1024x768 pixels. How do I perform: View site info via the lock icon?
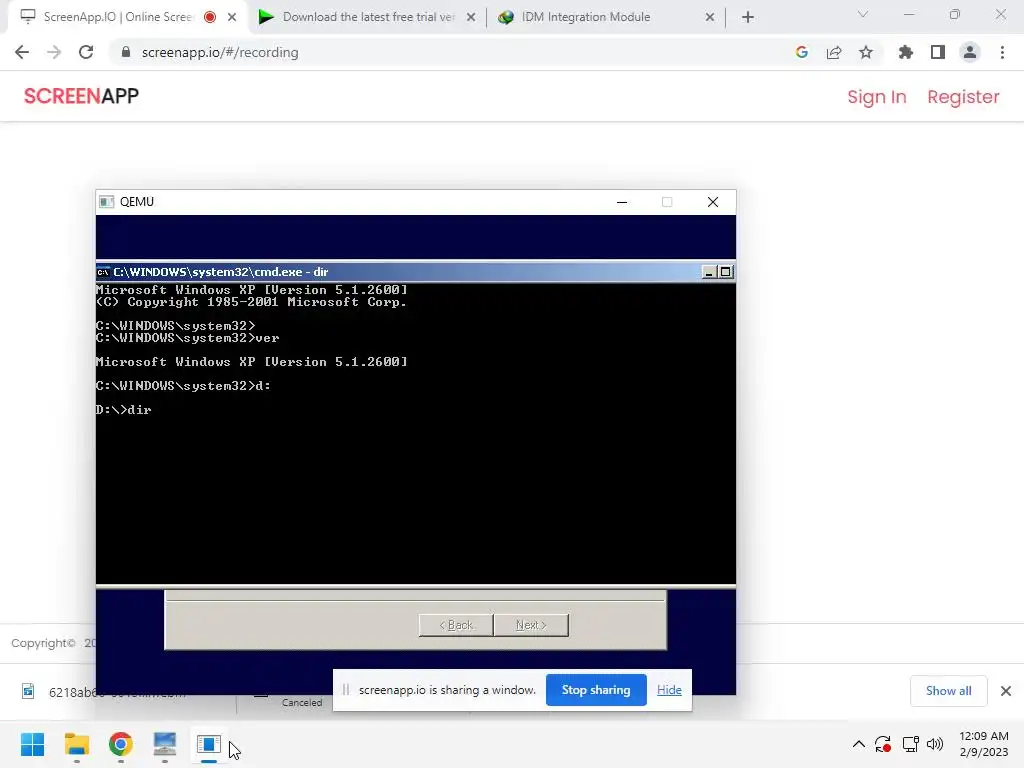[126, 52]
